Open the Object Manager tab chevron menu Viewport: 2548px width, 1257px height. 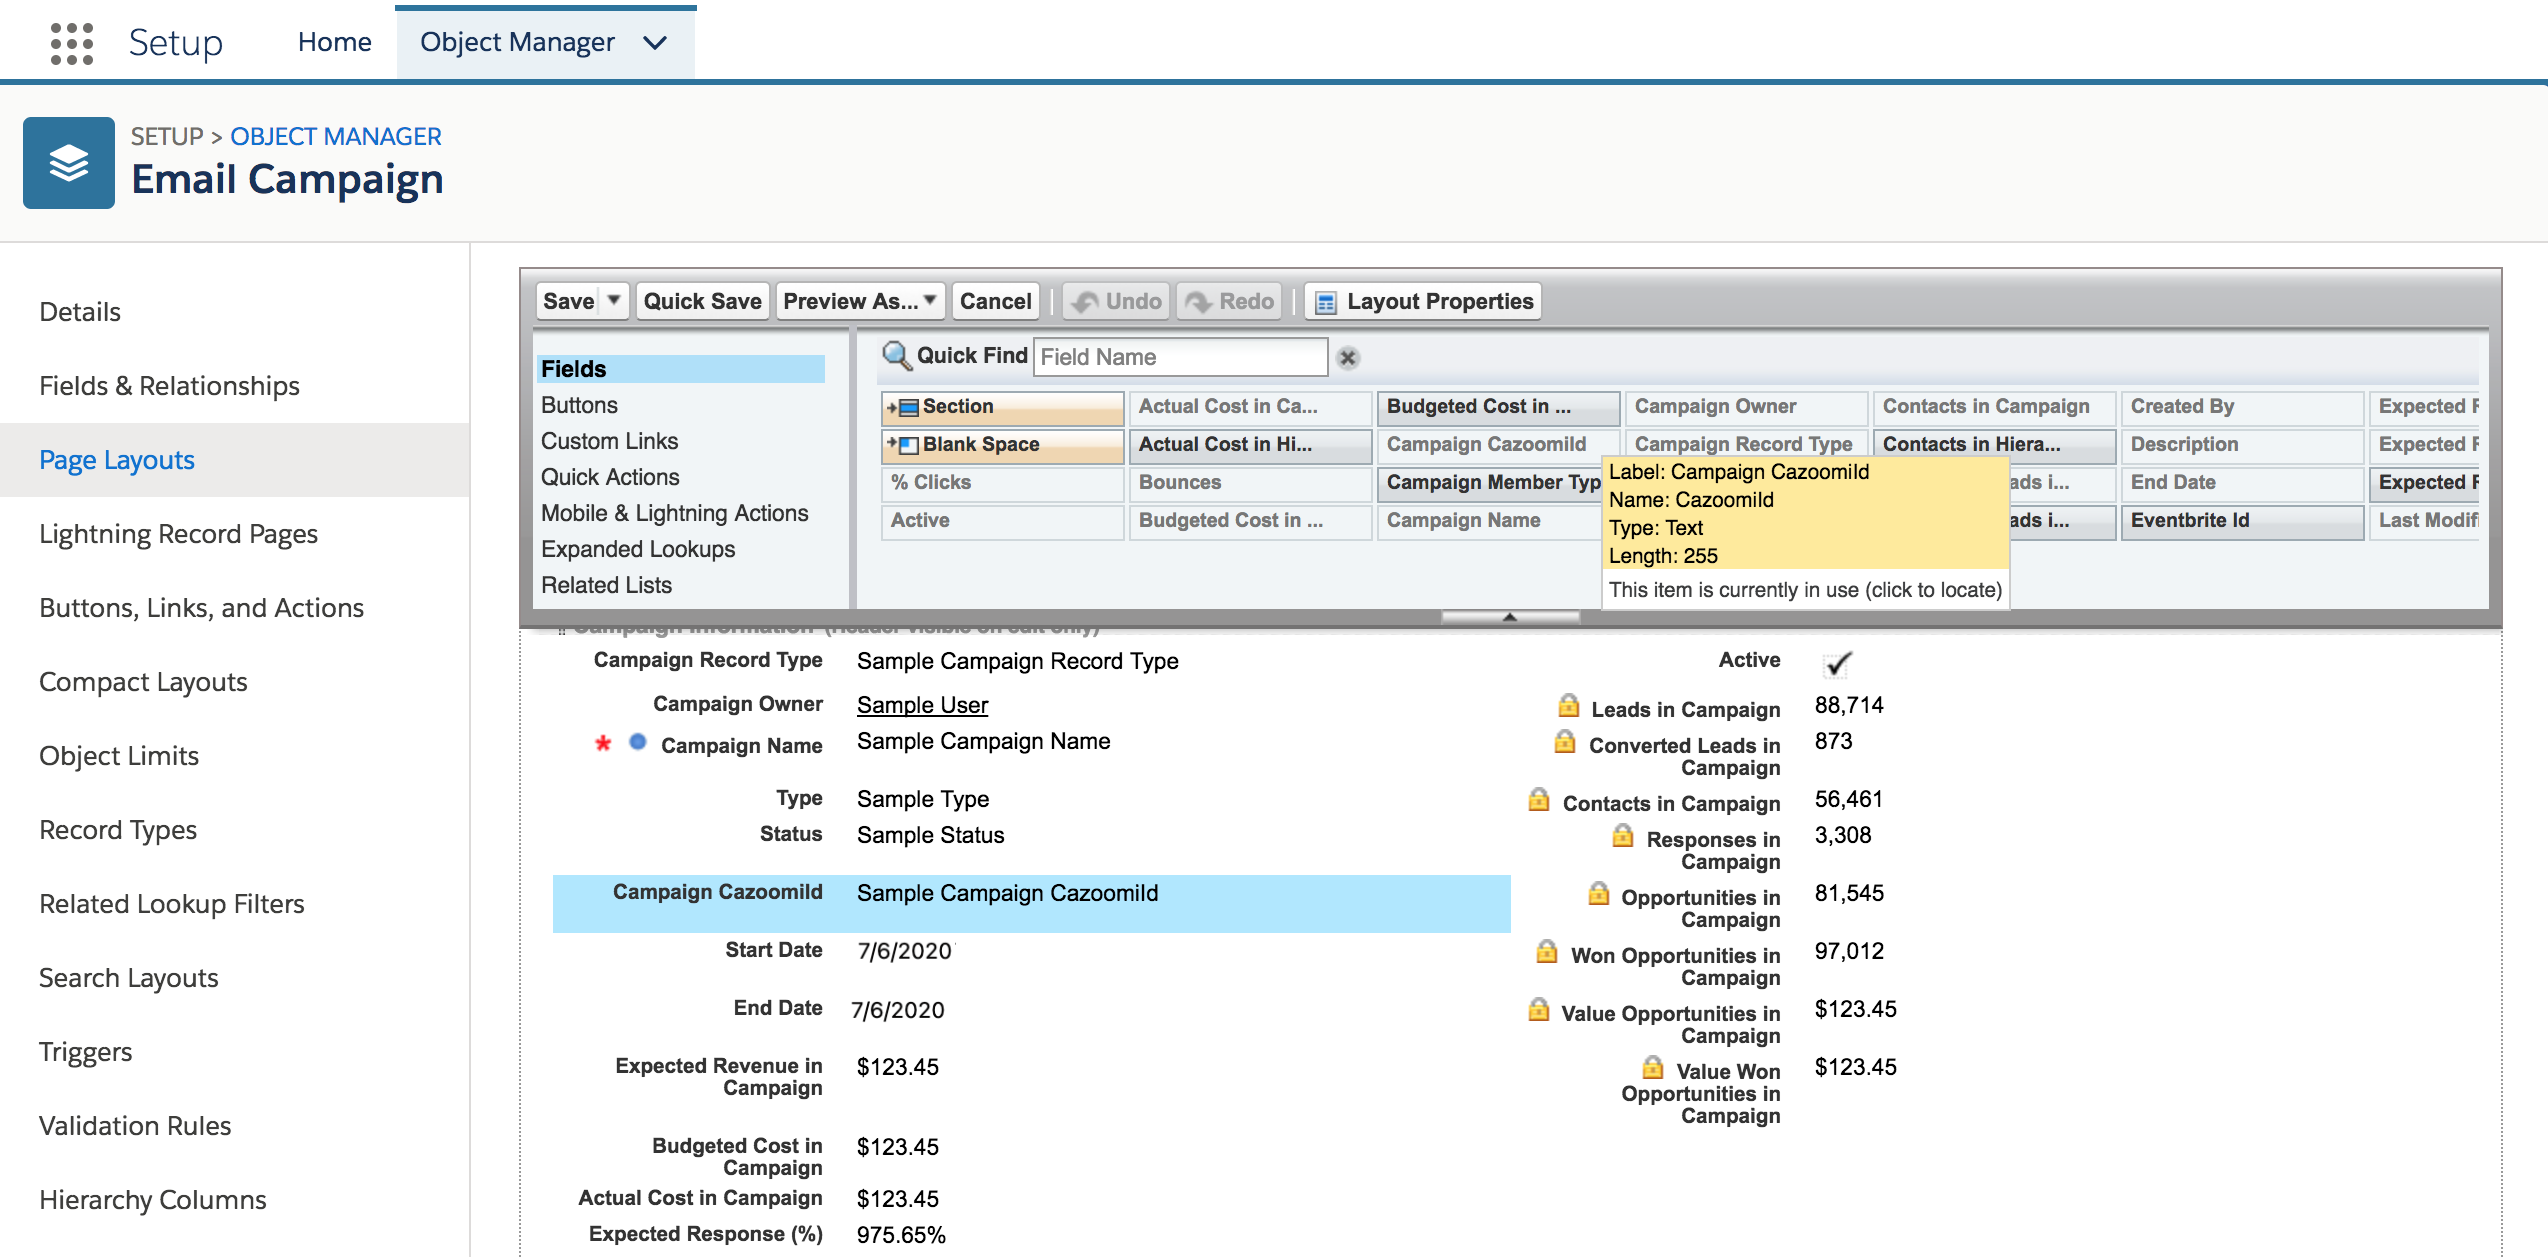click(x=655, y=43)
